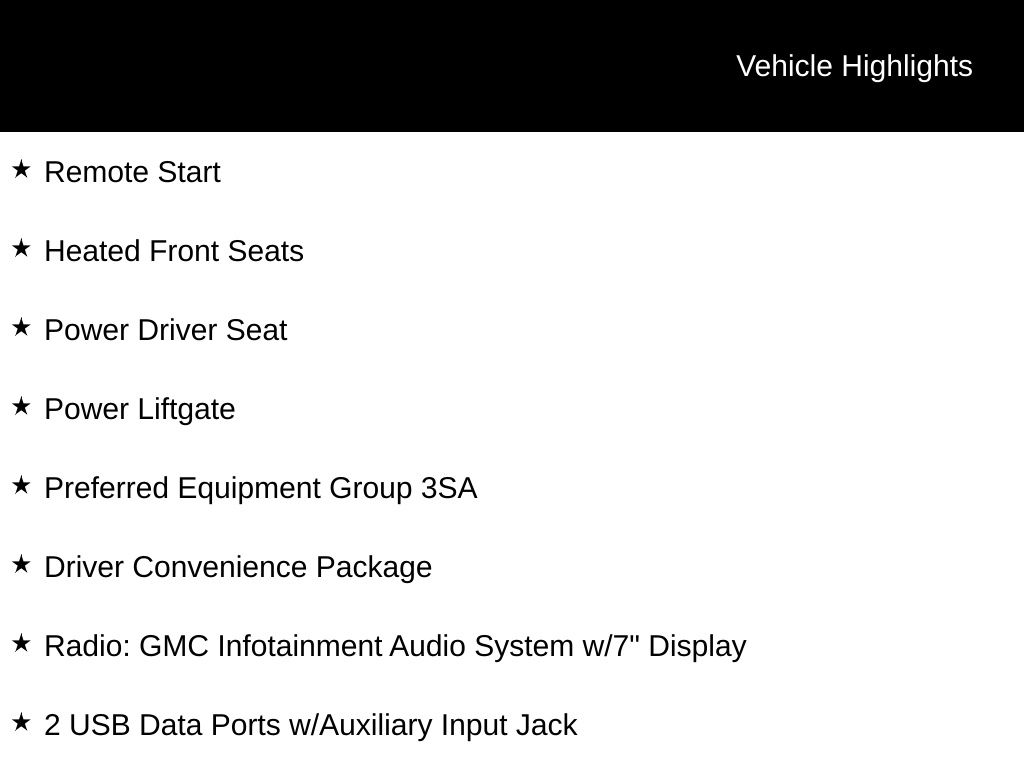The image size is (1024, 768).
Task: Select the Vehicle Highlights header title
Action: [854, 67]
